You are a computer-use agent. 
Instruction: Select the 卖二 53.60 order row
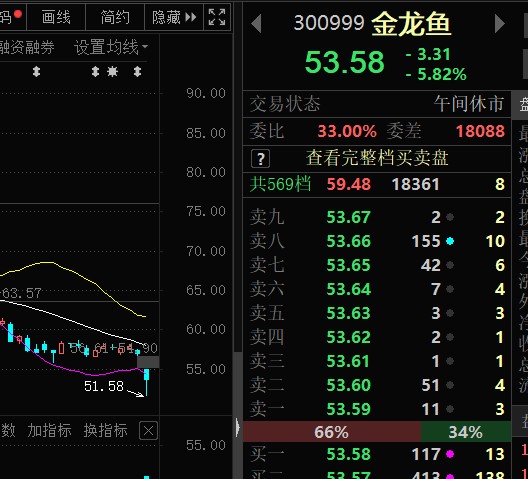pos(377,385)
